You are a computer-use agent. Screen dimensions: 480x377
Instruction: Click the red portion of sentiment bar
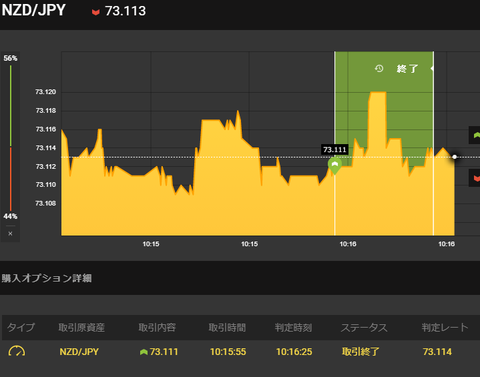click(x=10, y=179)
